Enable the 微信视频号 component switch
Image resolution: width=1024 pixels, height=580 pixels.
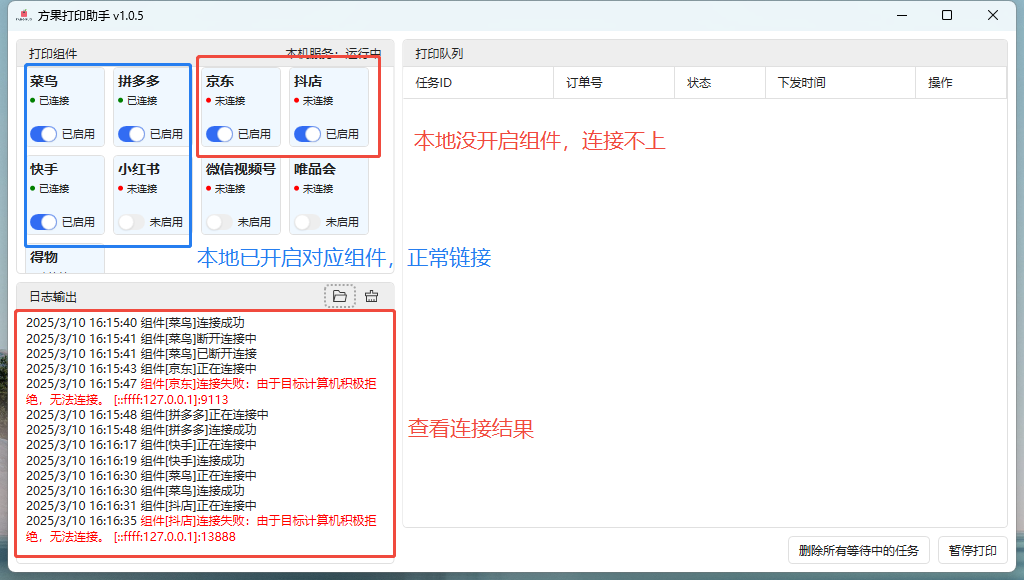coord(219,222)
